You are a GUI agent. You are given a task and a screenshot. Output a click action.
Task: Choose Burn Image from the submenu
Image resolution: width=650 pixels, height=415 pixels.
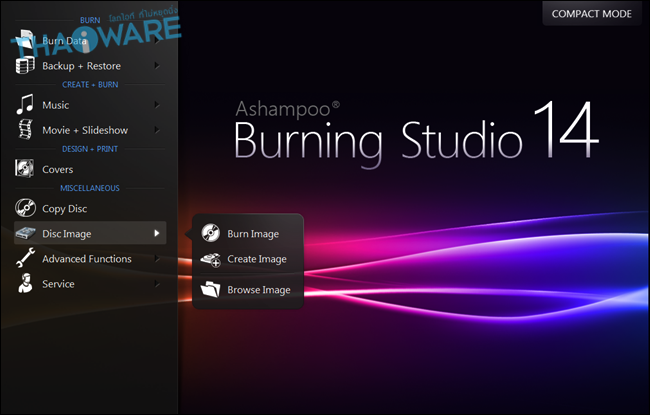click(x=248, y=233)
